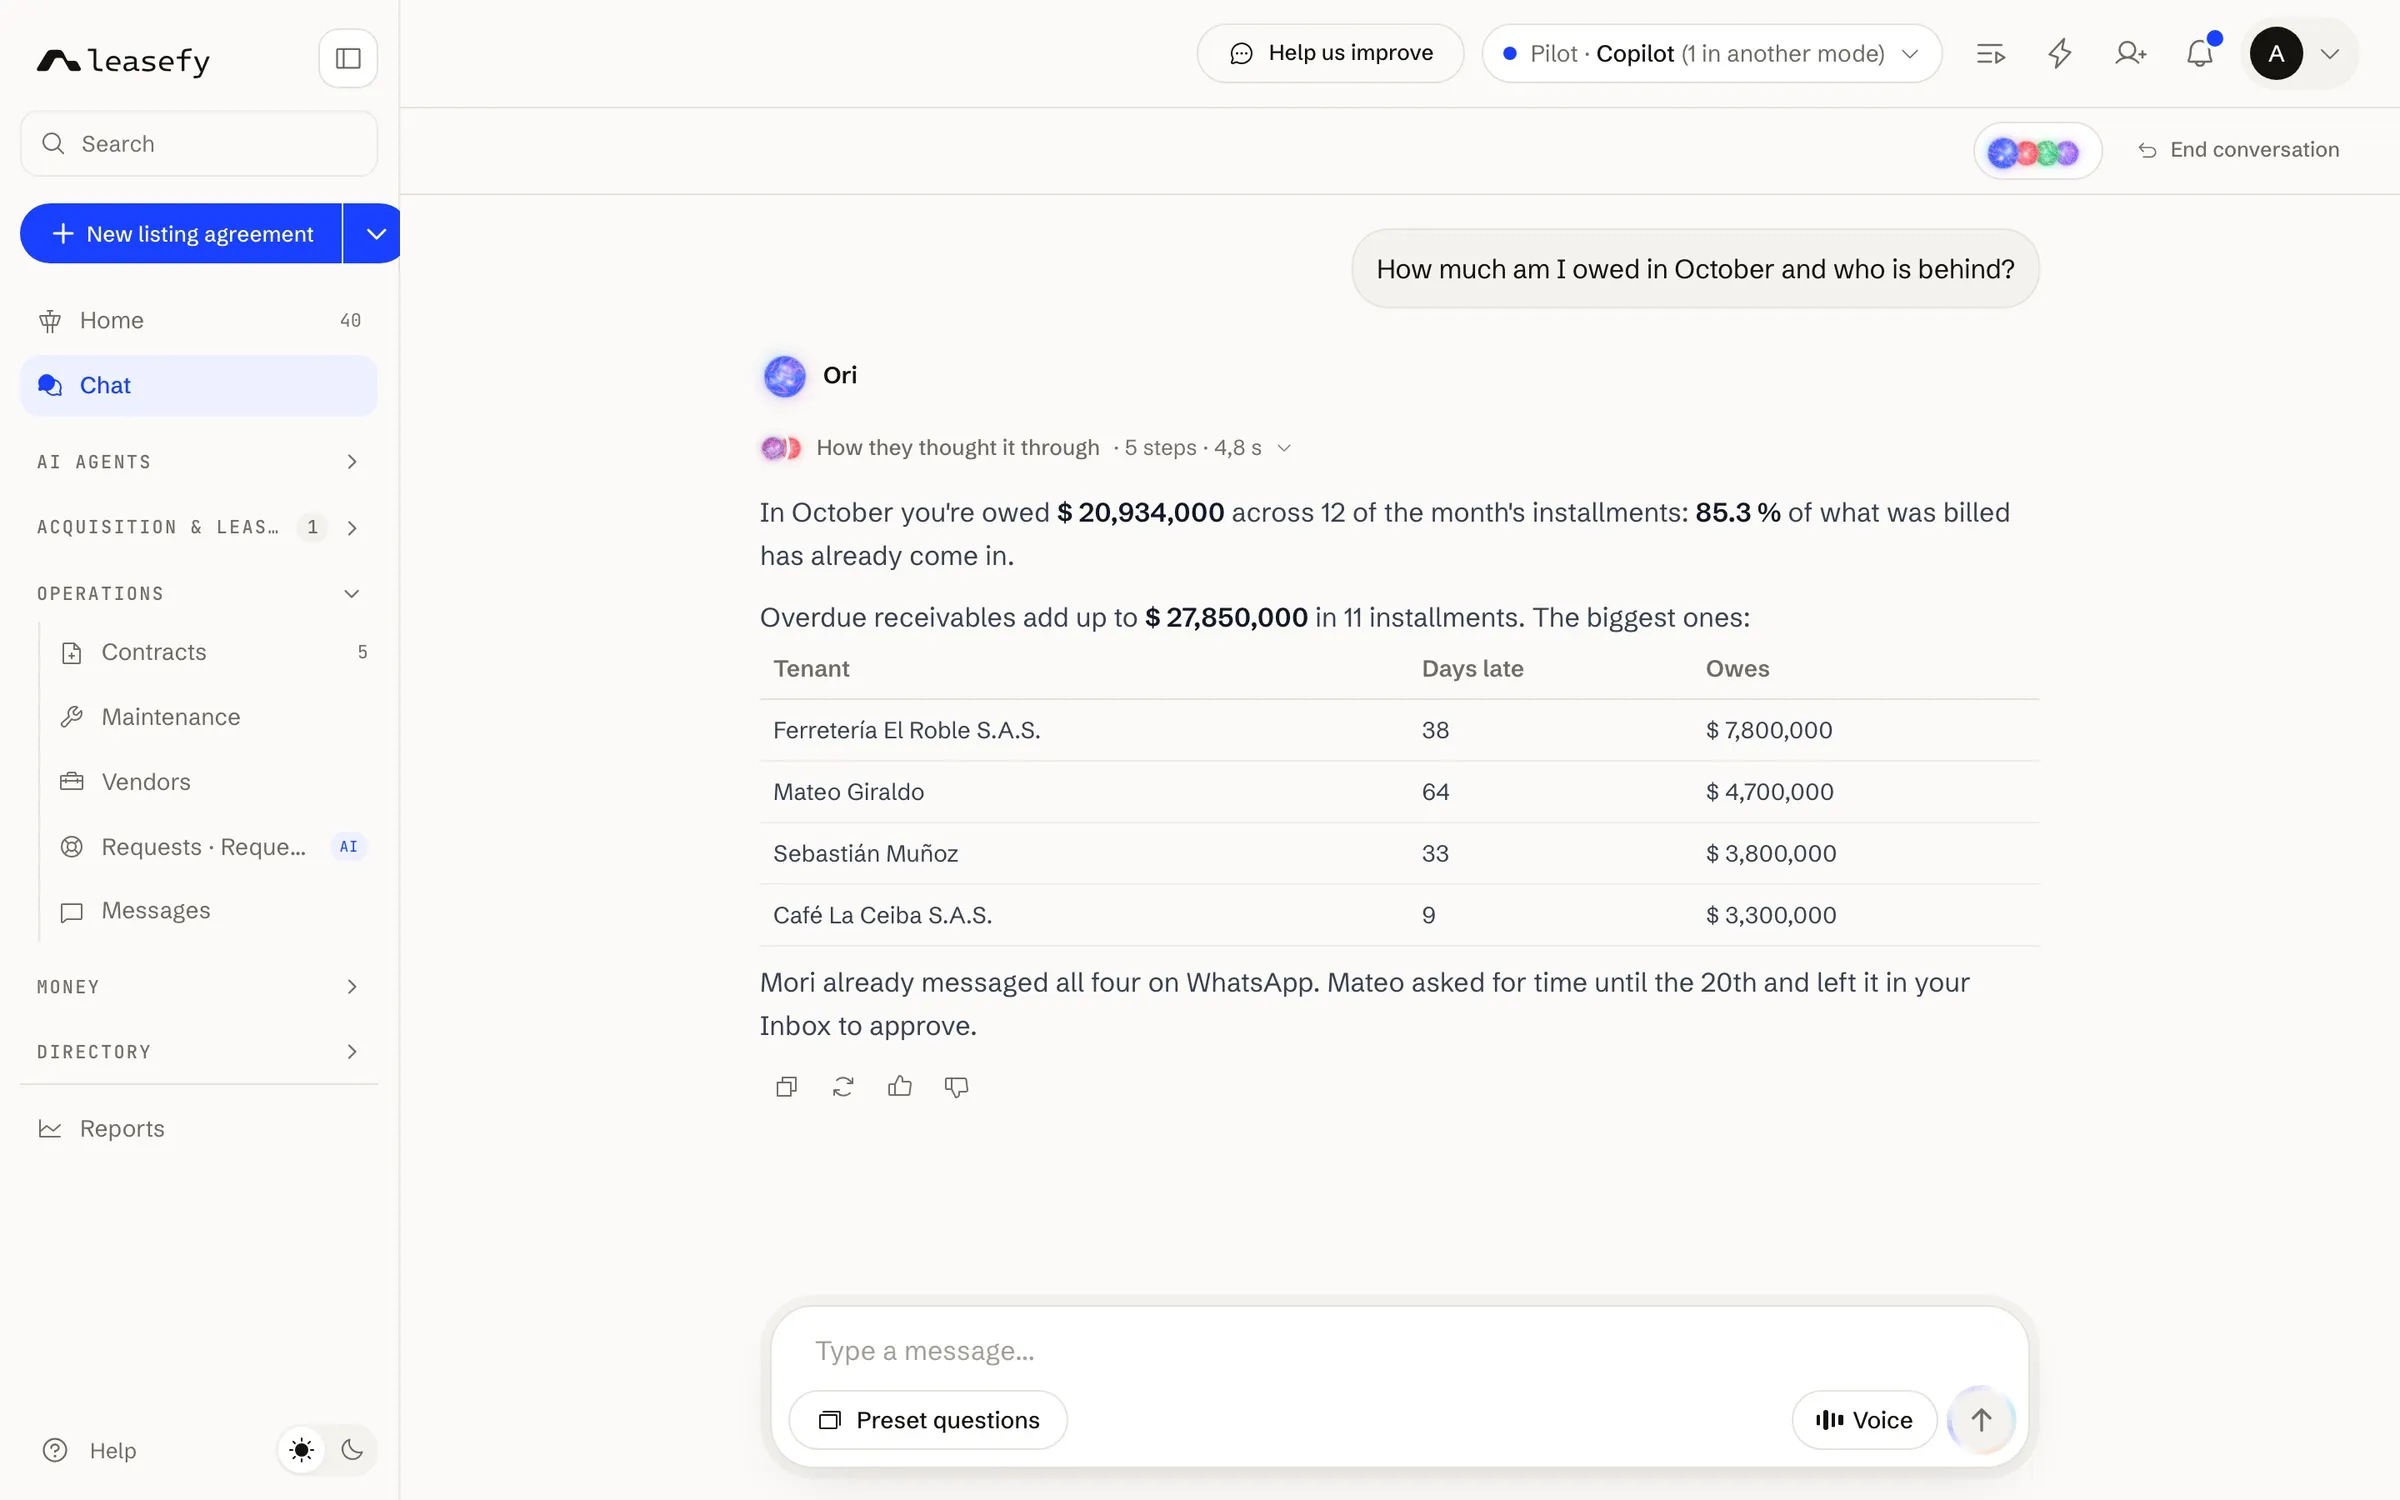
Task: Open the playlist queue icon in top bar
Action: click(x=1990, y=54)
